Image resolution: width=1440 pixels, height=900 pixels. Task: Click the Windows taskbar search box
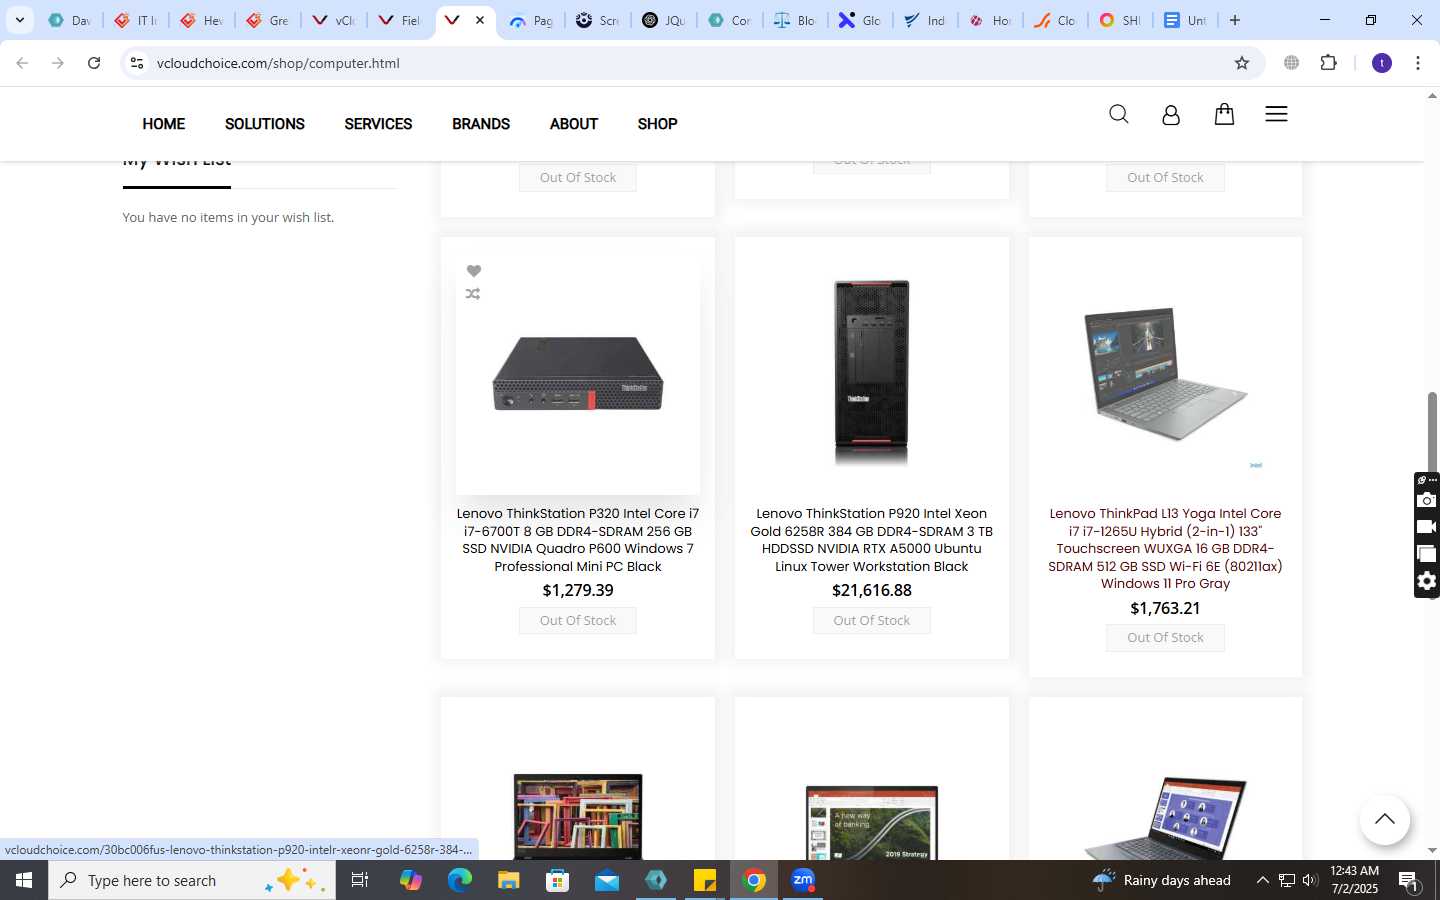point(192,880)
